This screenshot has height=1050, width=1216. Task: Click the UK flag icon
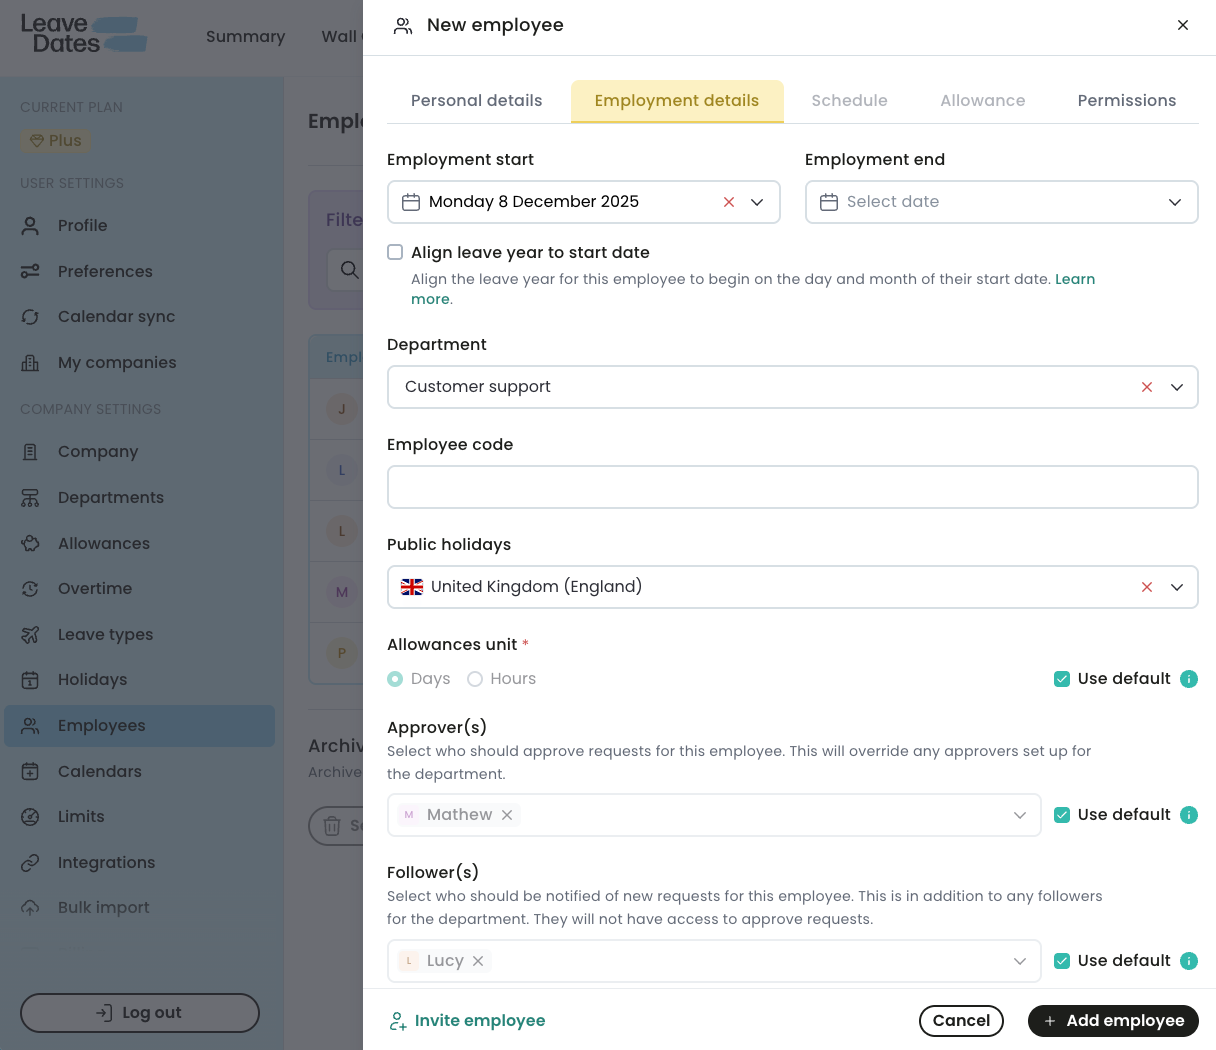coord(412,587)
